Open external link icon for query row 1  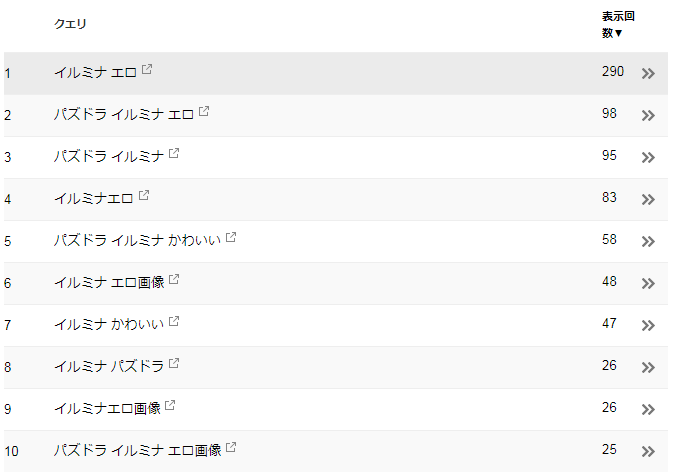point(147,69)
